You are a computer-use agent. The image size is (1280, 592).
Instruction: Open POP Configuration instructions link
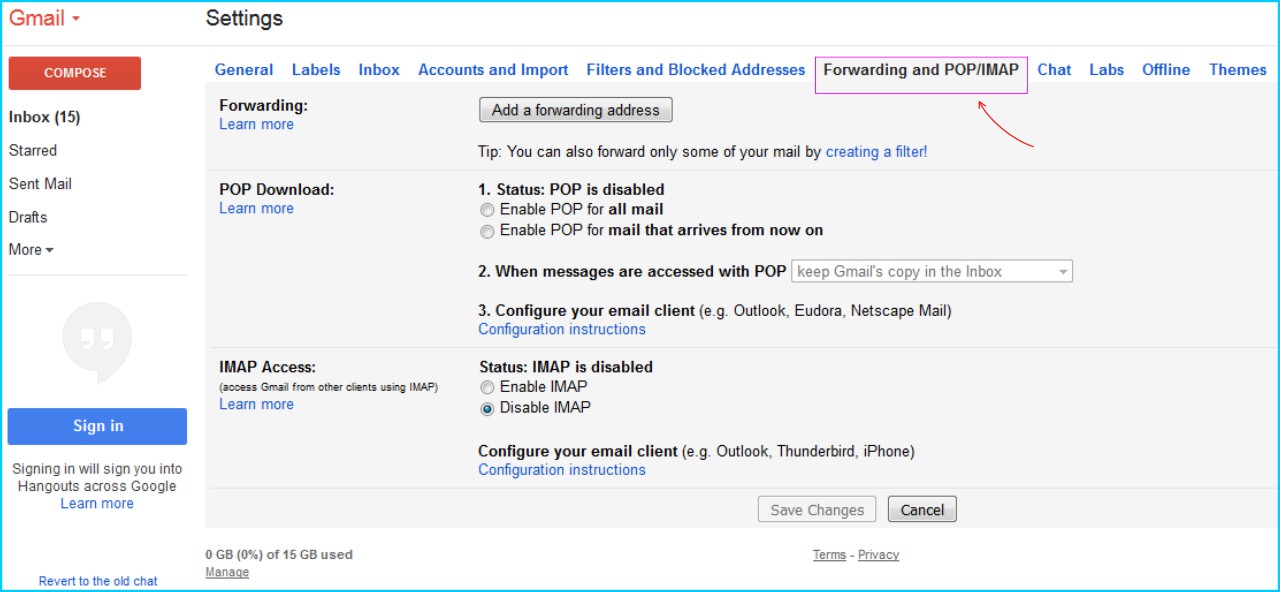click(562, 329)
